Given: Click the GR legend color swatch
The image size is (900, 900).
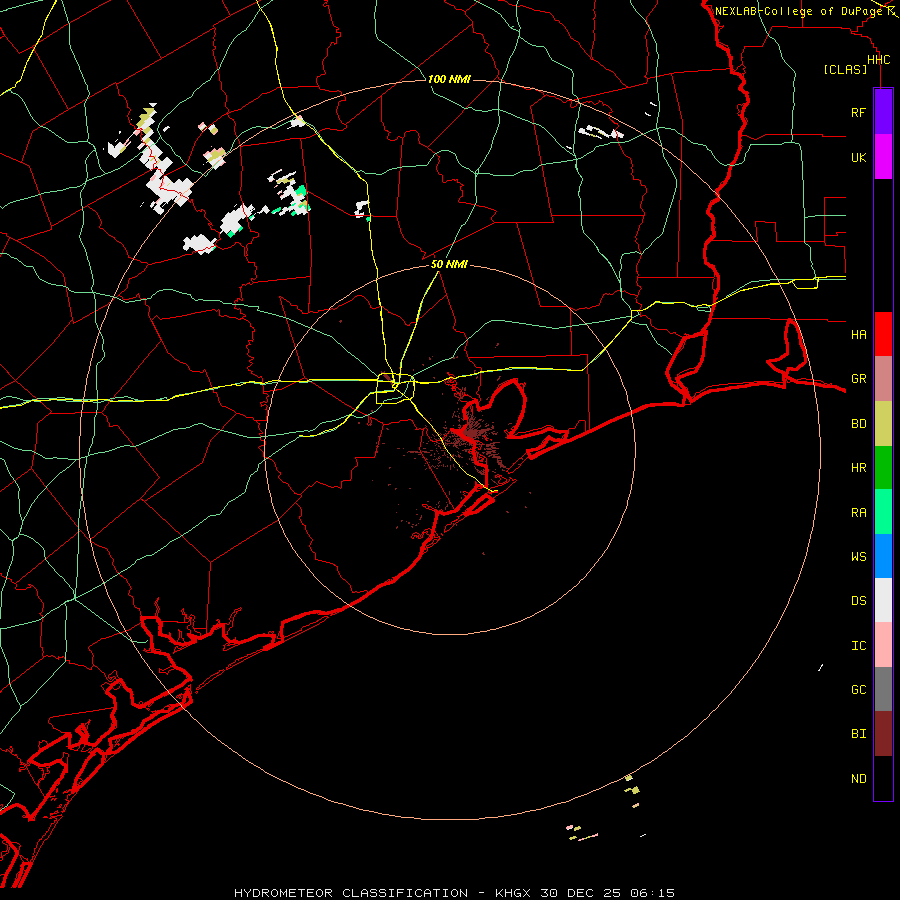Looking at the screenshot, I should point(883,379).
